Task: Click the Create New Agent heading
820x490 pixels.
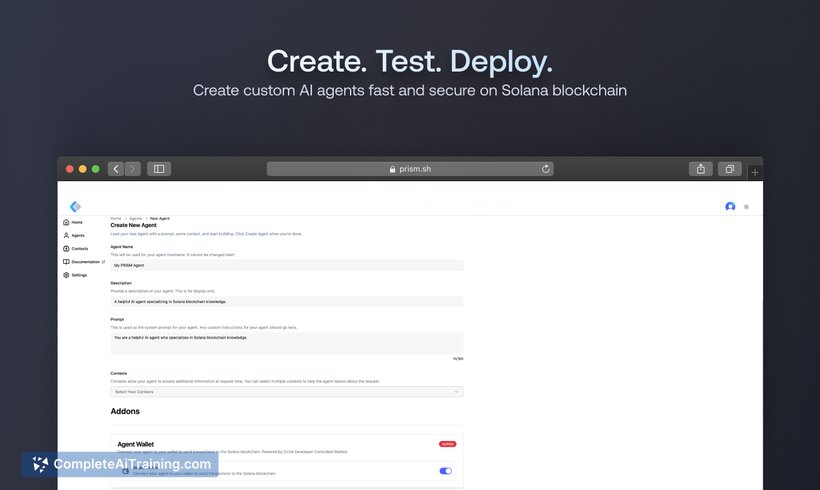Action: [x=133, y=225]
